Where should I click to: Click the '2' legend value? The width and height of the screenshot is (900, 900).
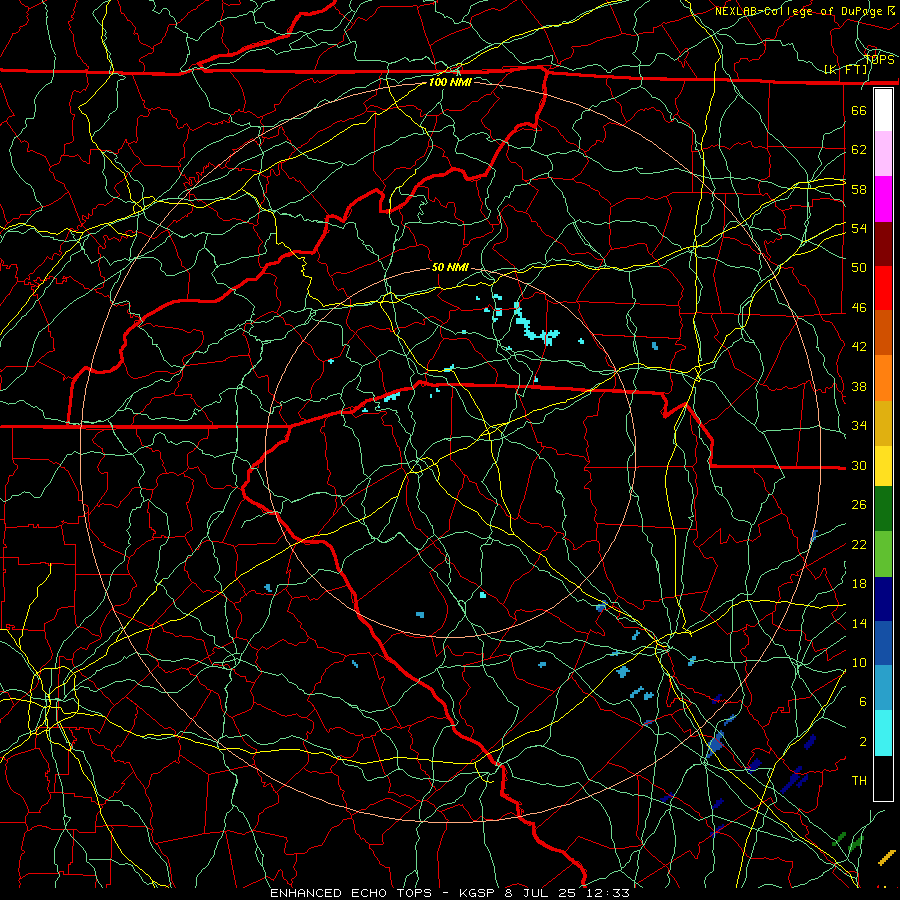[863, 742]
